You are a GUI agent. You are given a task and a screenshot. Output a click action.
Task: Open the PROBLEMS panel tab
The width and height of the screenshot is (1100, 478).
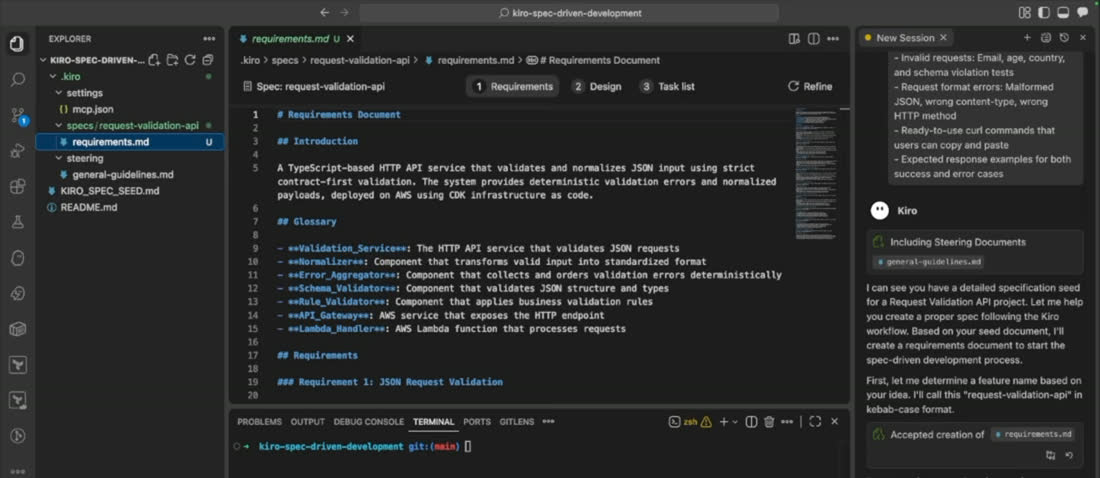pos(259,422)
